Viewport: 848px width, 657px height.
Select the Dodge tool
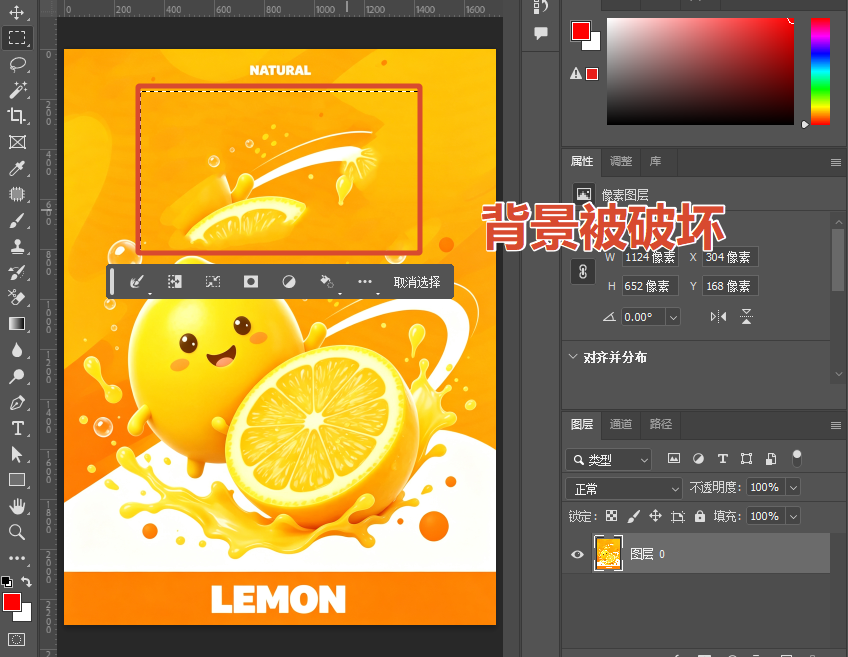tap(17, 376)
